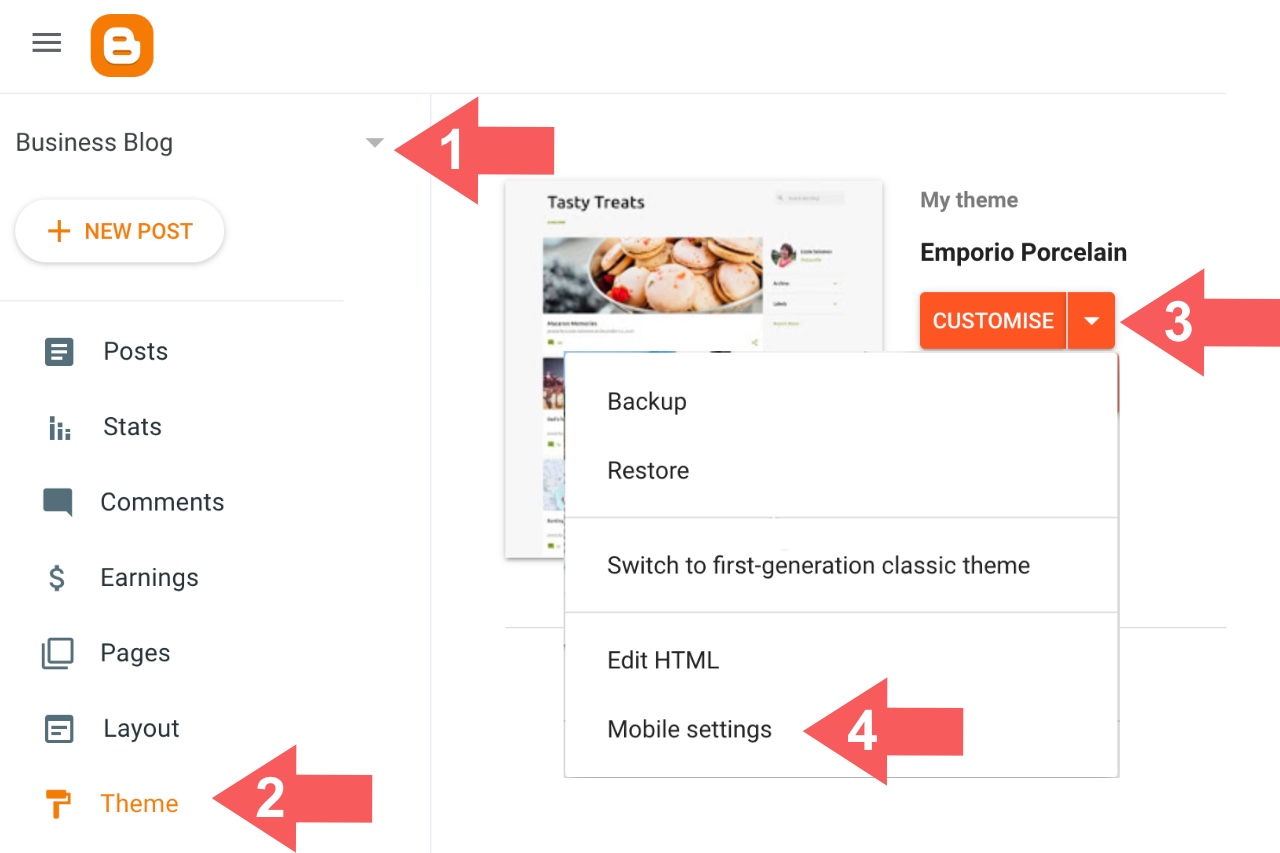Click the Pages stacked-sheets icon
1280x853 pixels.
pos(58,654)
